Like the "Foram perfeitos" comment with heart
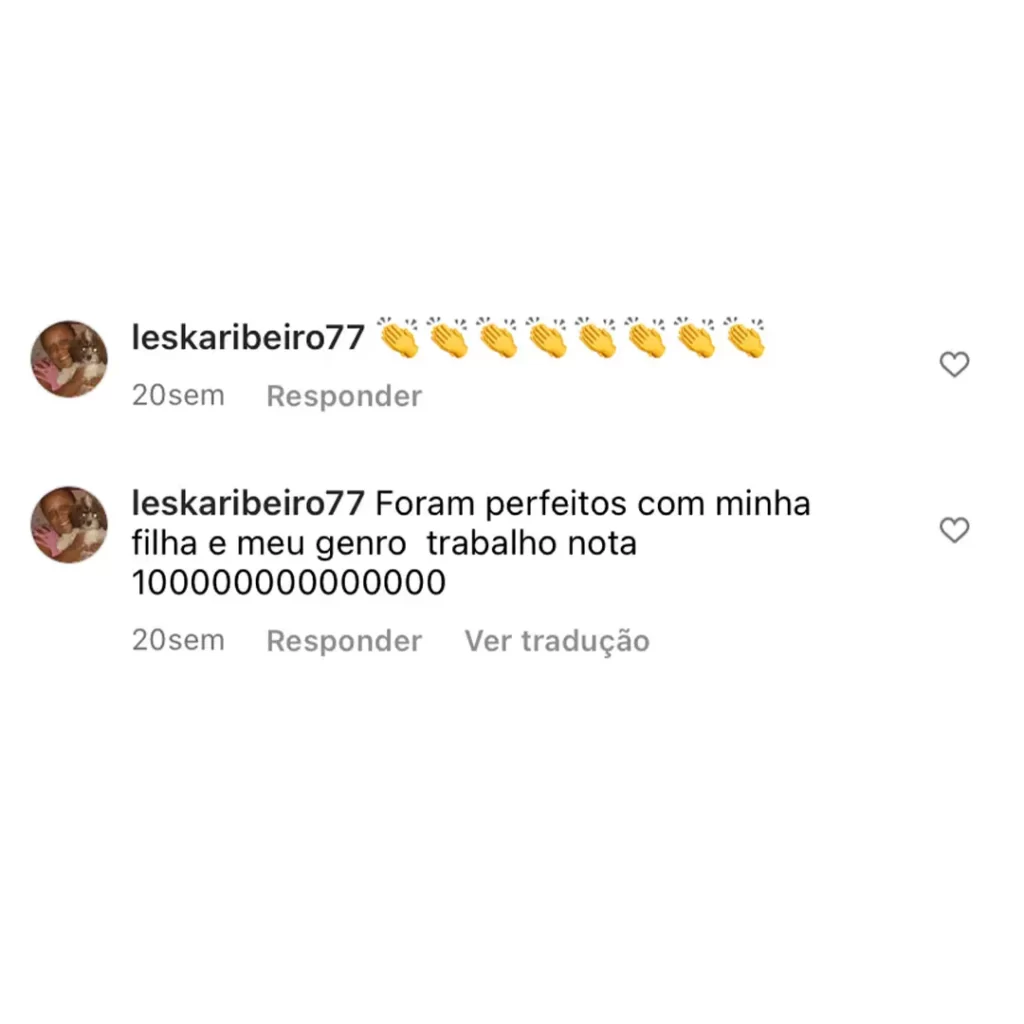1024x1024 pixels. tap(954, 530)
